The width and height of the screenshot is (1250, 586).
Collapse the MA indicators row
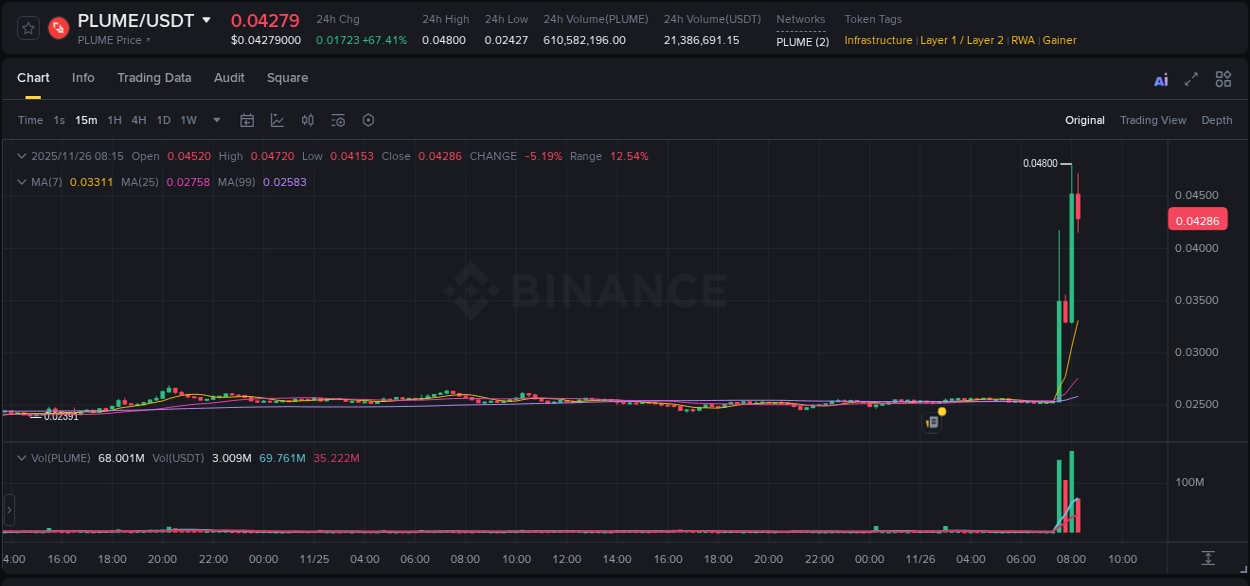pyautogui.click(x=22, y=182)
